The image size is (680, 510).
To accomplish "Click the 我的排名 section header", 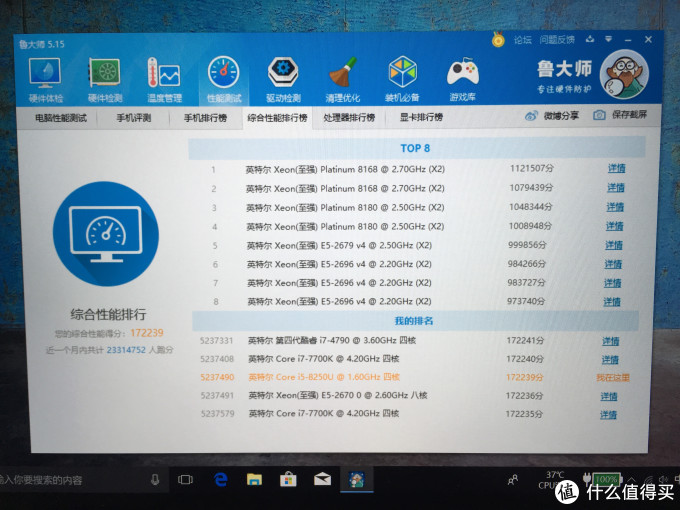I will point(414,321).
